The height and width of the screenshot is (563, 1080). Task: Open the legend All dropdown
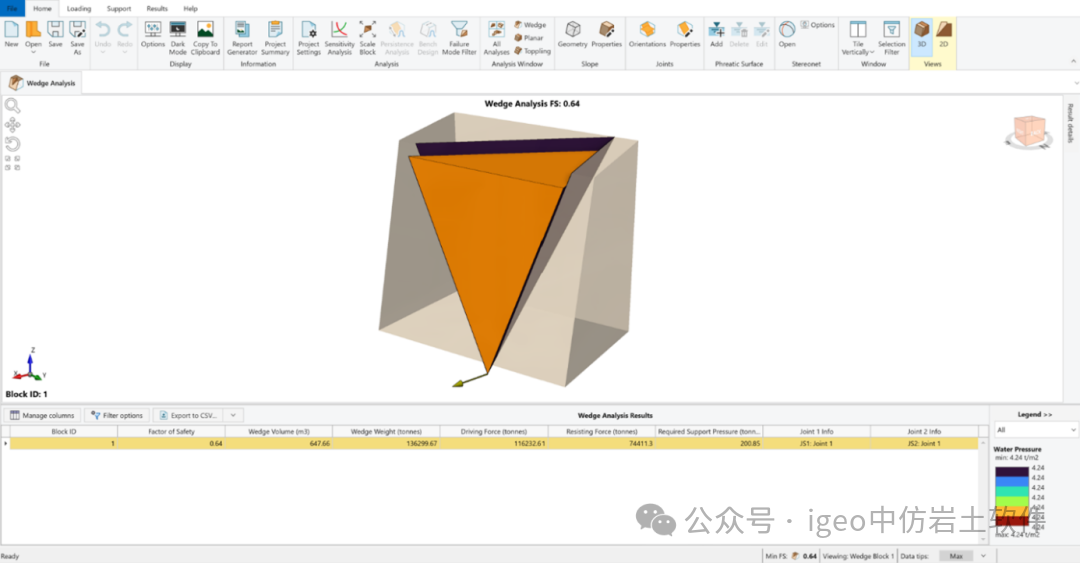click(x=1035, y=429)
